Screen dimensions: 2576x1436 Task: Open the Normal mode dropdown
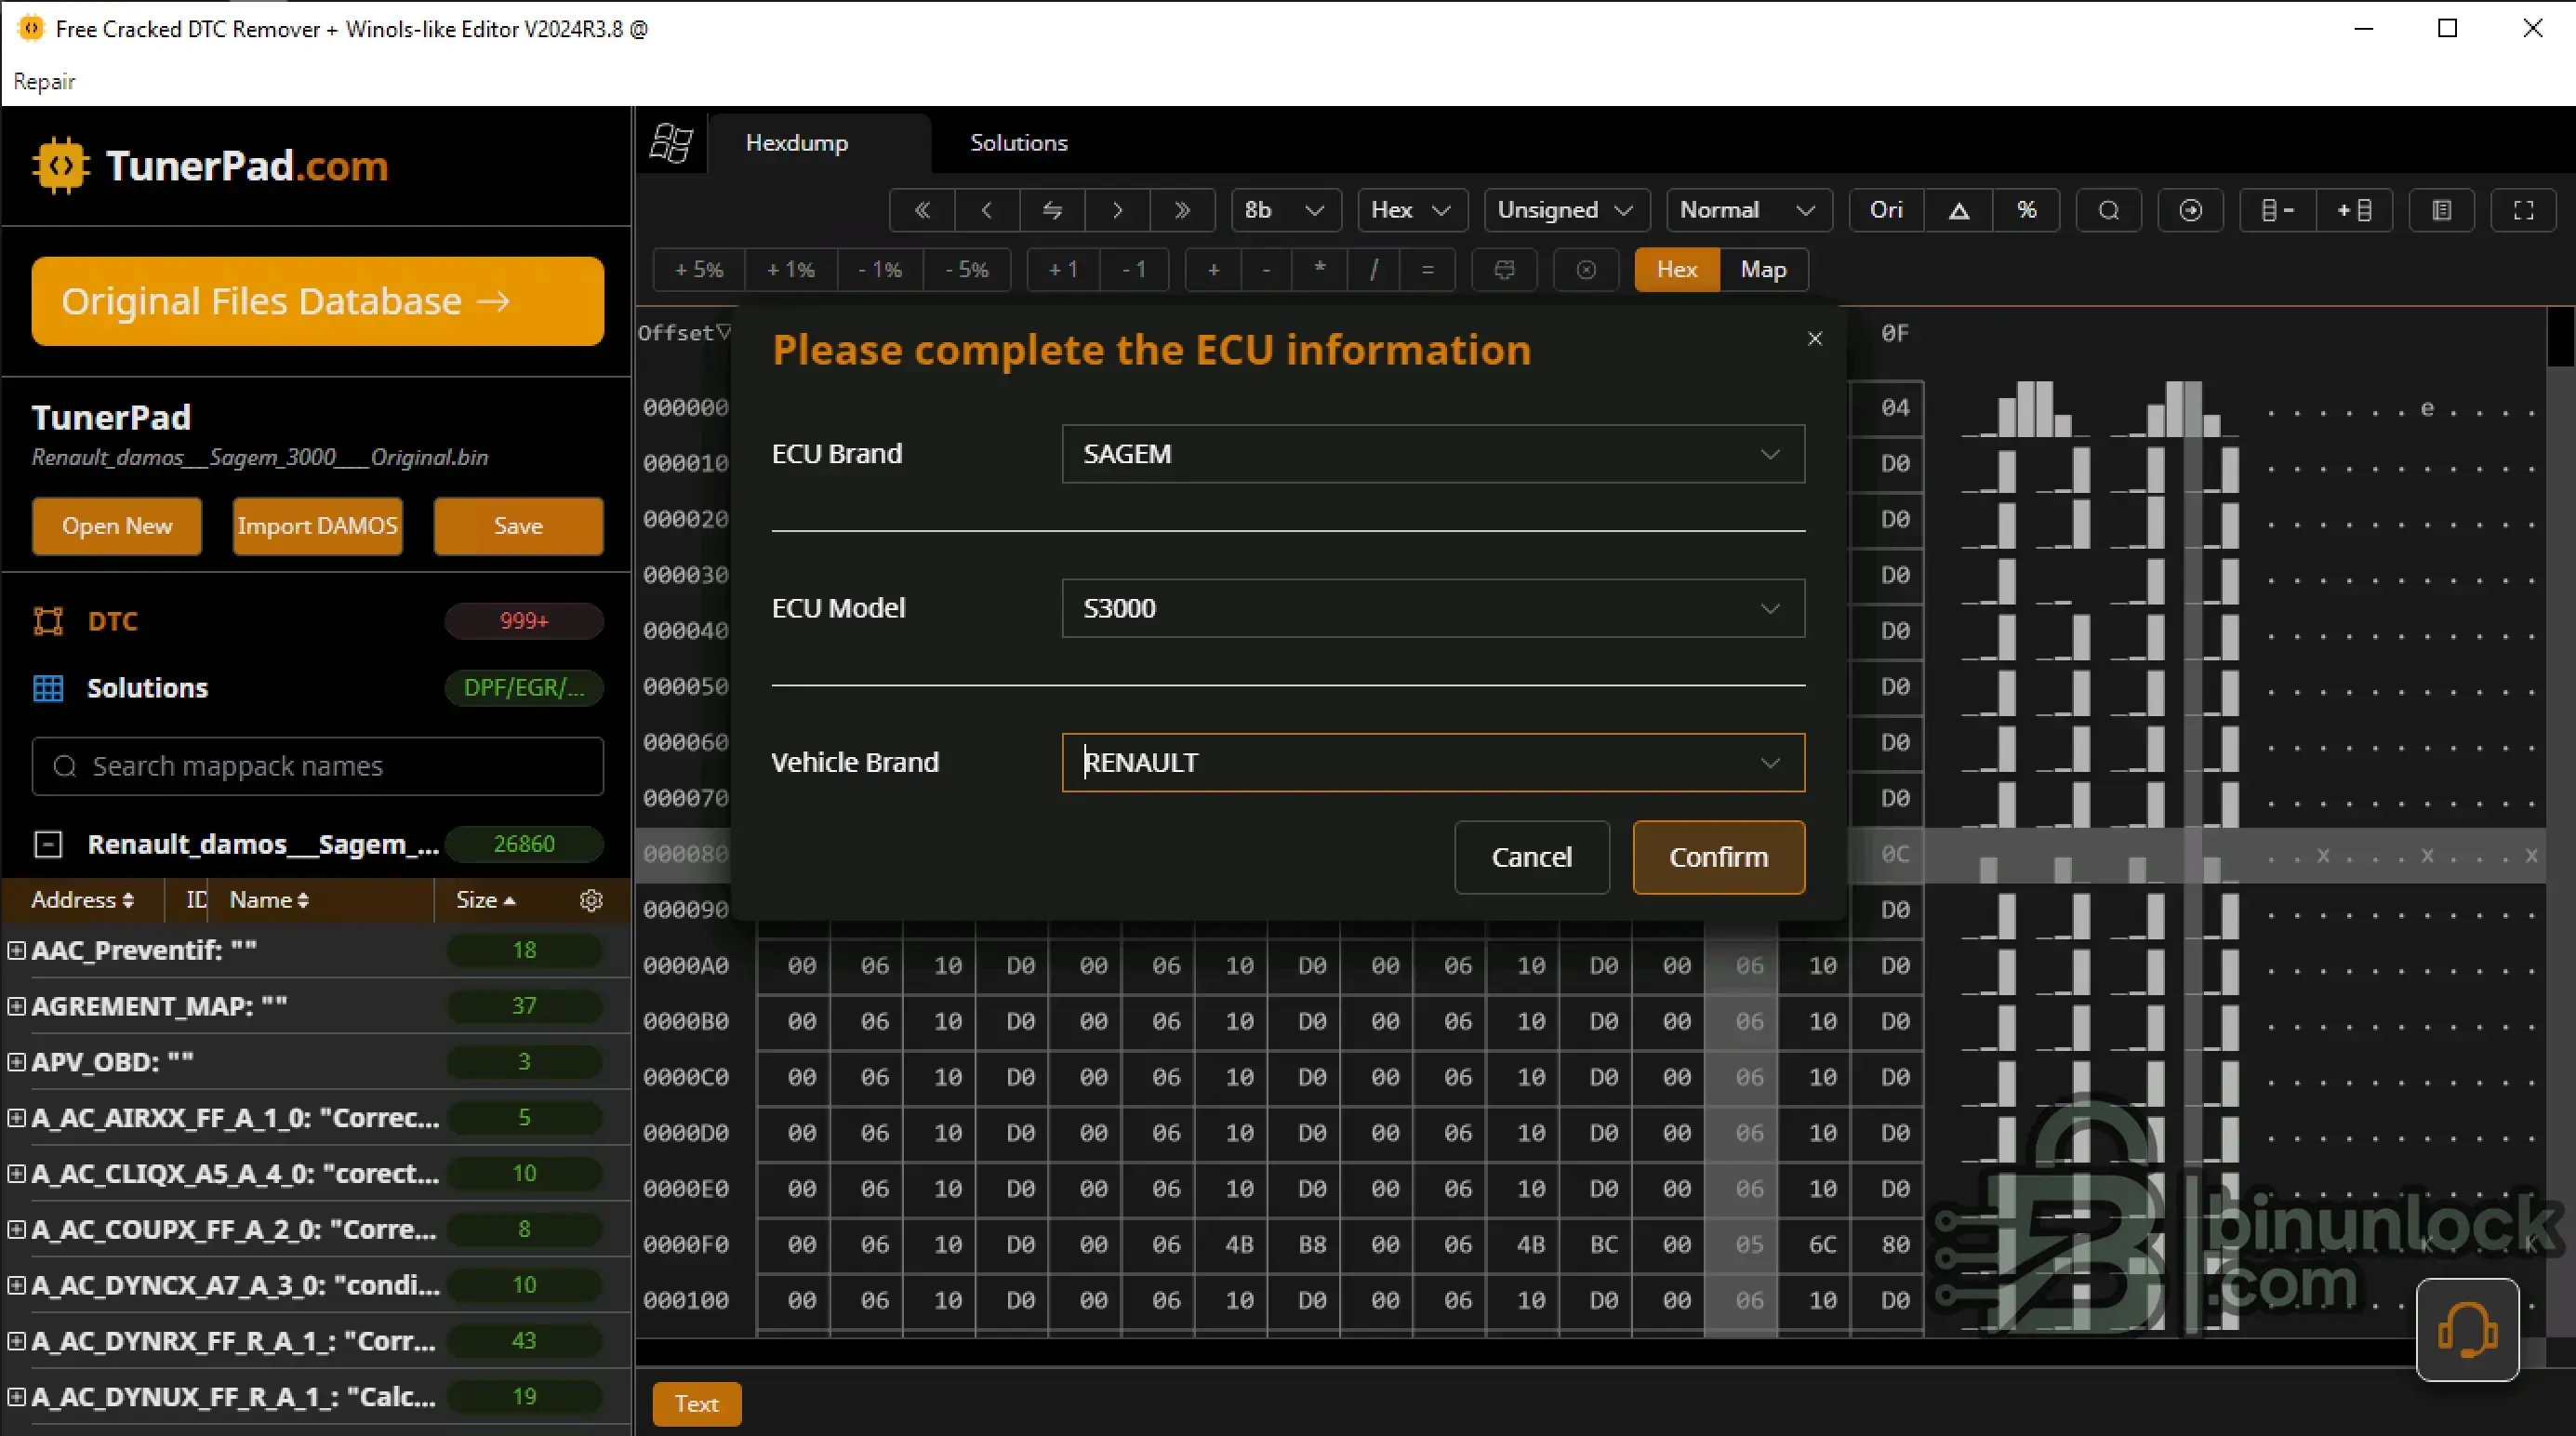1748,210
